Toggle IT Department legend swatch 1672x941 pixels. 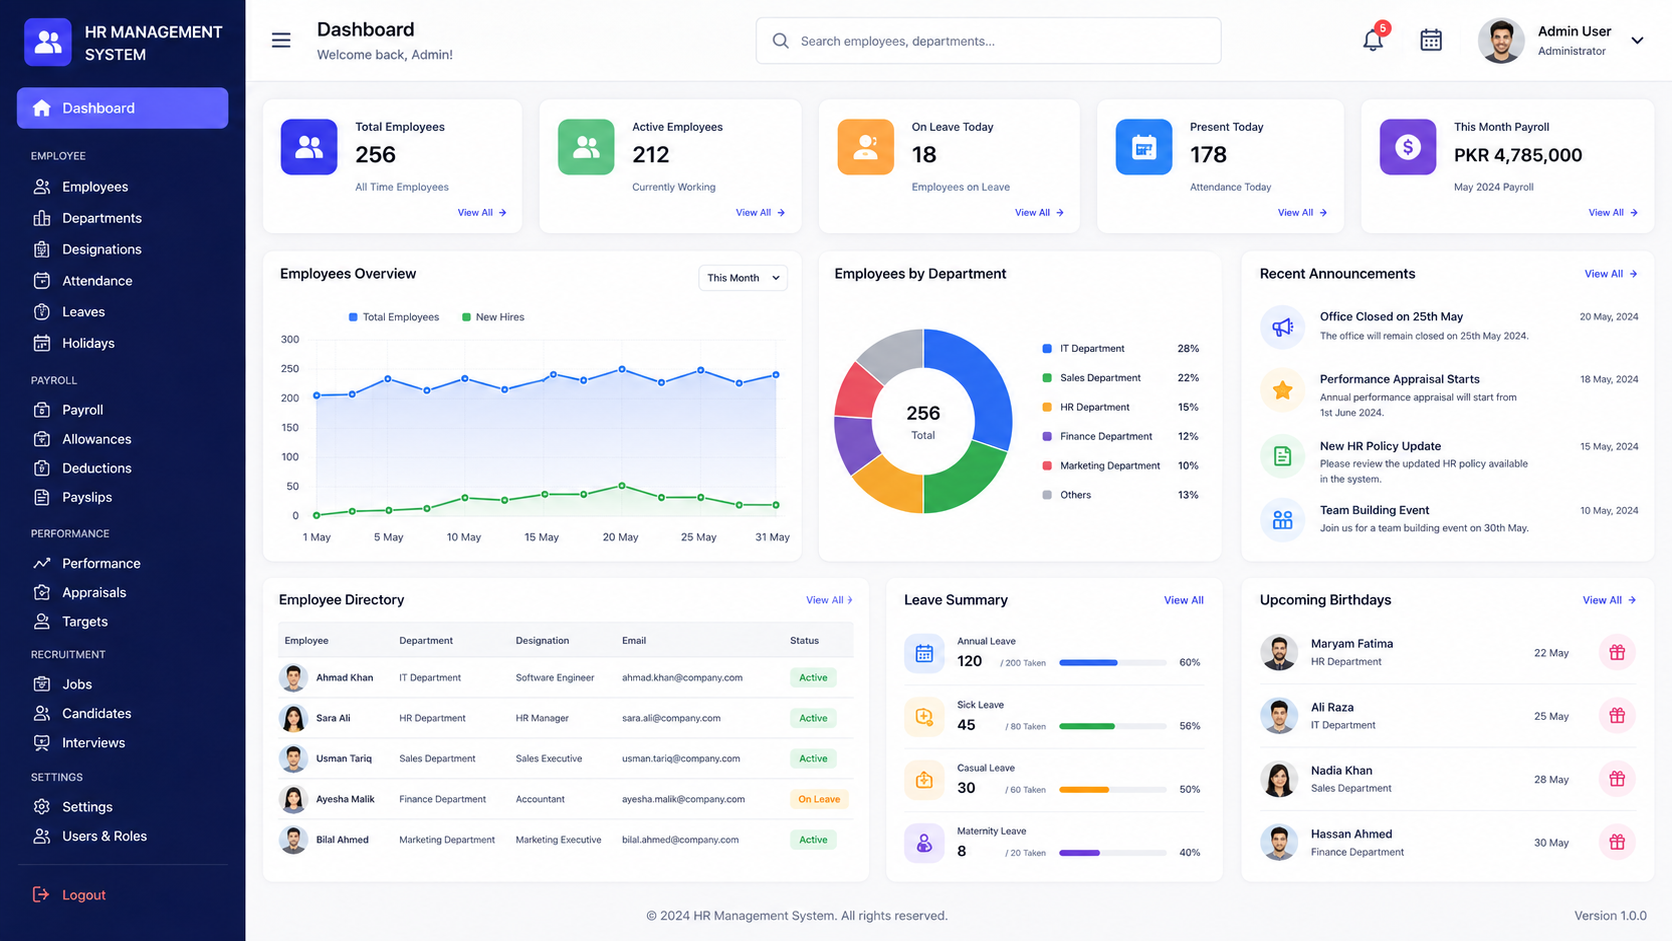(1047, 349)
